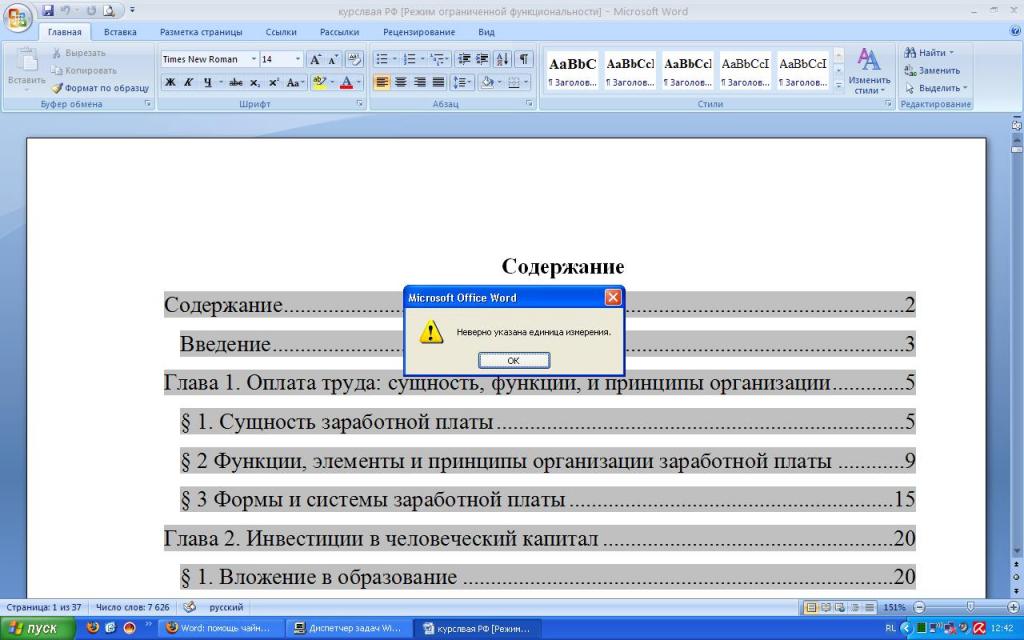Viewport: 1024px width, 640px height.
Task: Show paragraph marks (¶) icon
Action: pyautogui.click(x=523, y=59)
